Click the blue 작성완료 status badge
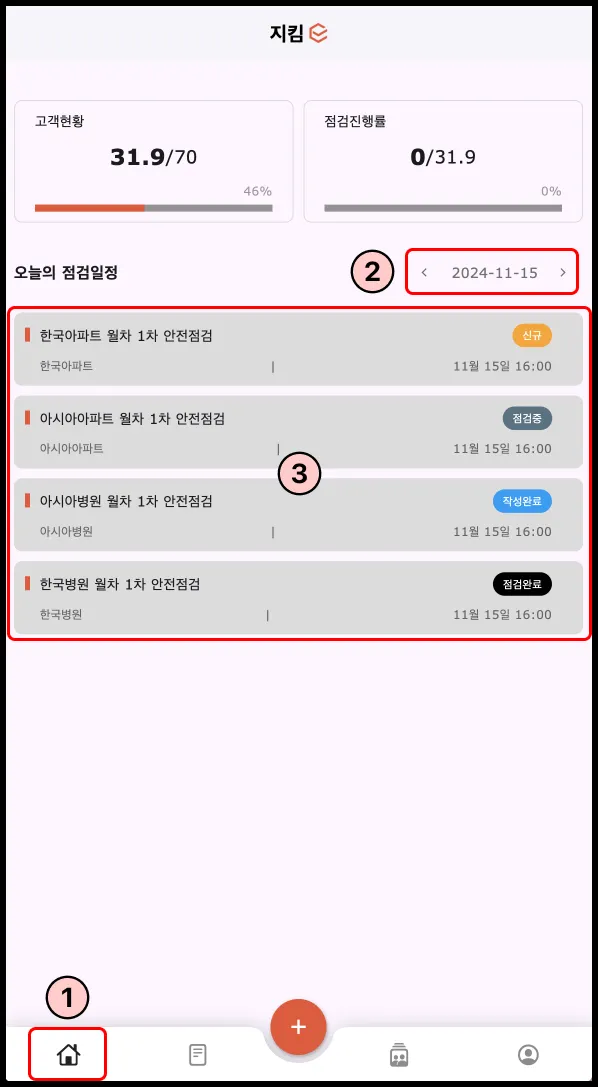 (522, 501)
